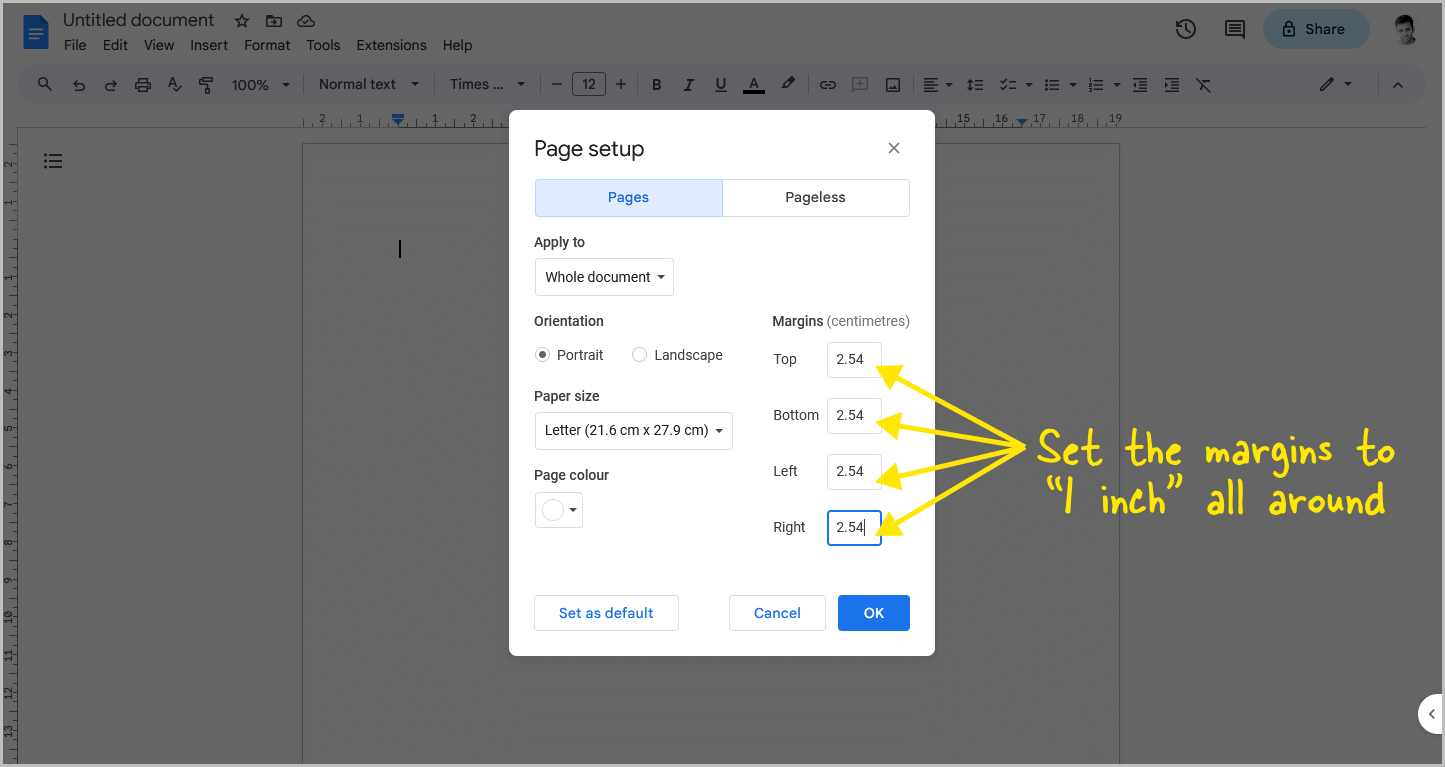The image size is (1445, 767).
Task: Click the Undo icon
Action: click(79, 84)
